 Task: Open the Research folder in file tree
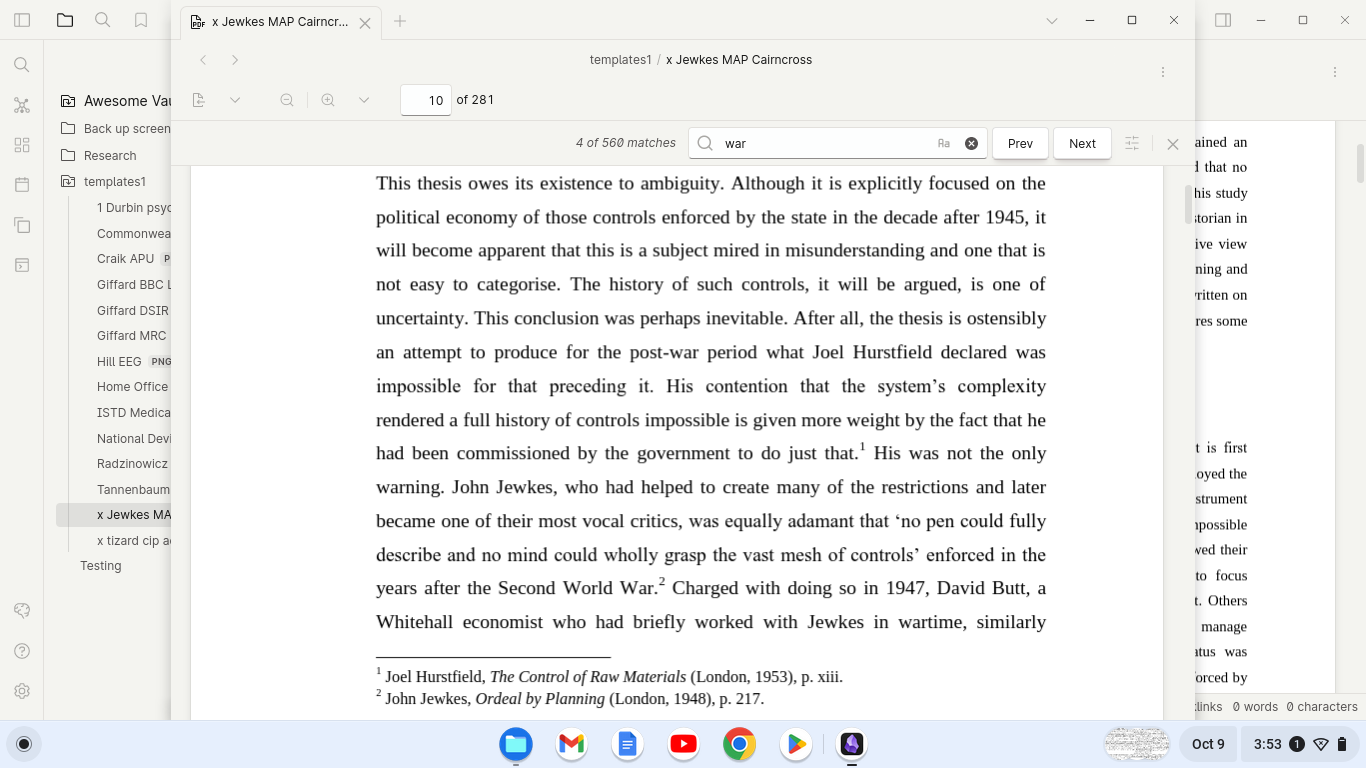pyautogui.click(x=112, y=155)
